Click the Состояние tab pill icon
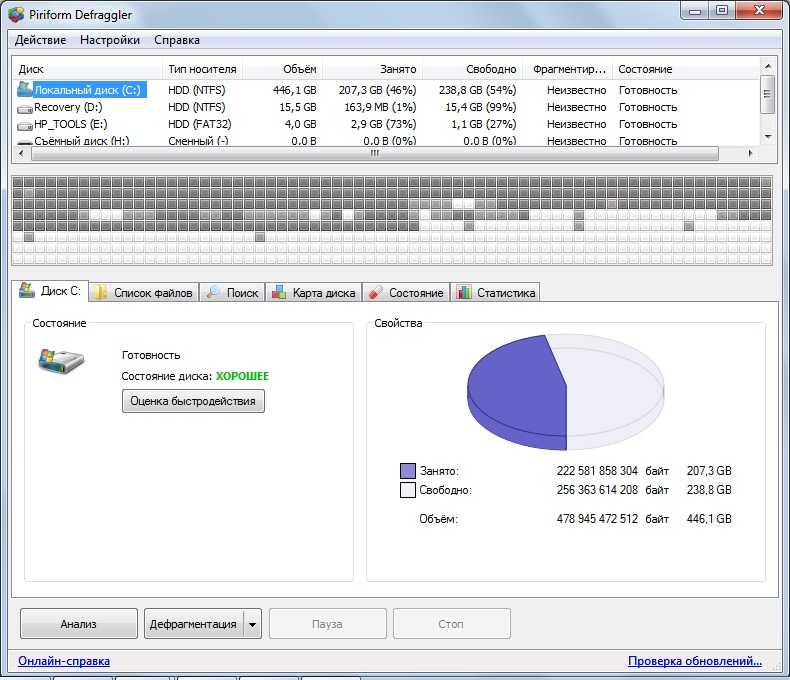Screen dimensions: 790x680 [376, 293]
